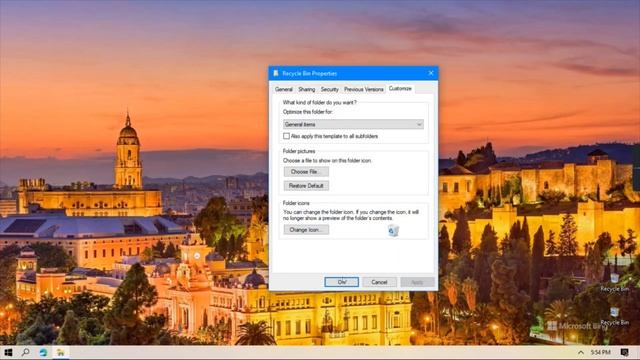Click the greyed-out Apply button
Screen dimensions: 640x360
click(417, 282)
